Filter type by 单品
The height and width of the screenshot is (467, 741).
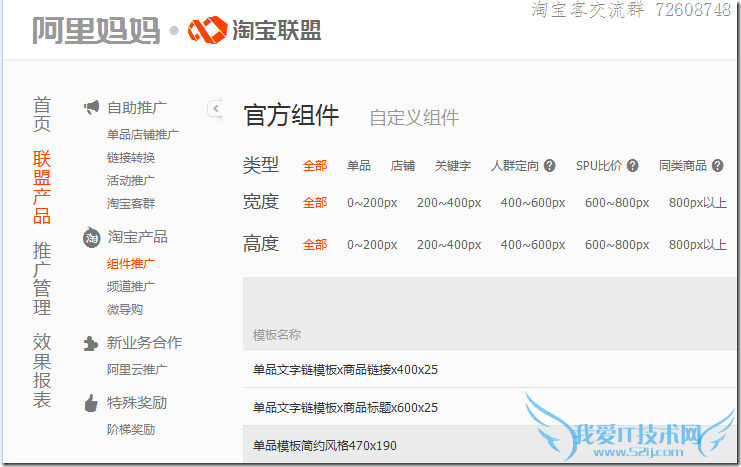359,166
